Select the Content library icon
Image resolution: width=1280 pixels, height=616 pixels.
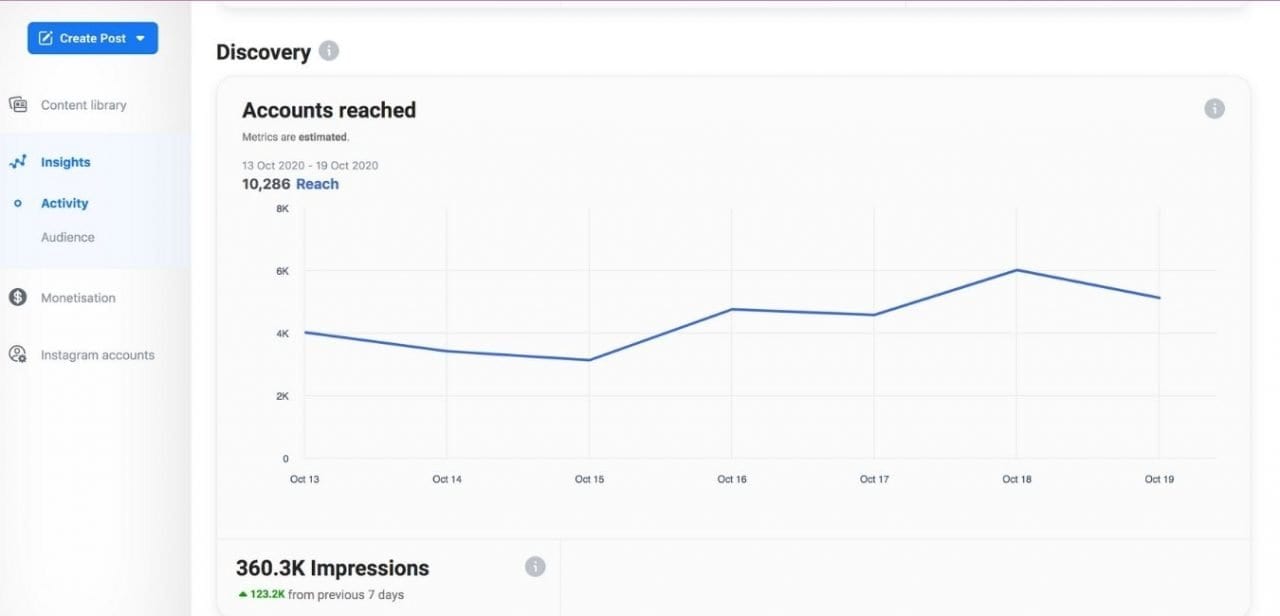18,104
